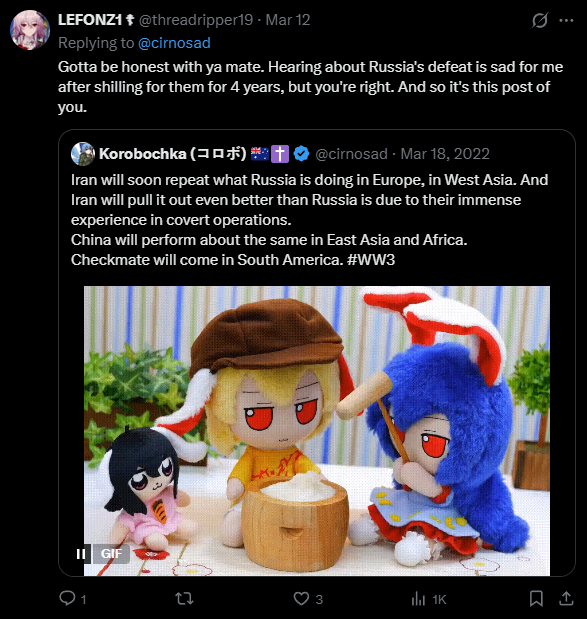The width and height of the screenshot is (587, 619).
Task: Click Korobochka's small profile picture
Action: 83,154
